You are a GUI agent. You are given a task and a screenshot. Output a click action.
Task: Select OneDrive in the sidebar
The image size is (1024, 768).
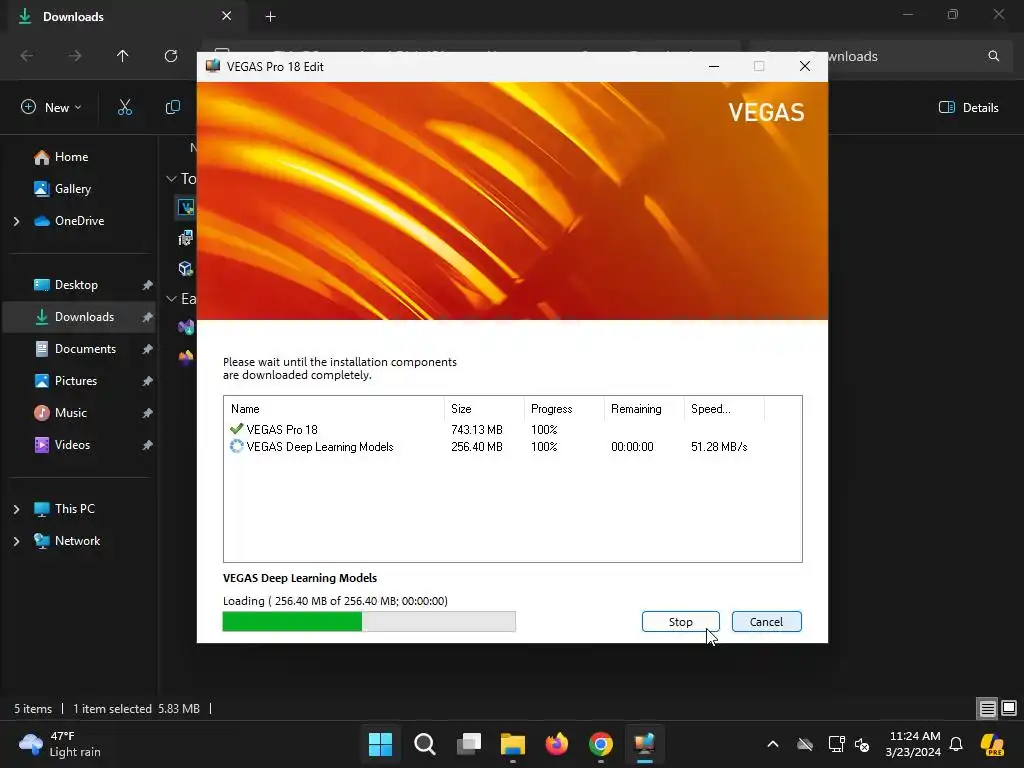(x=79, y=221)
